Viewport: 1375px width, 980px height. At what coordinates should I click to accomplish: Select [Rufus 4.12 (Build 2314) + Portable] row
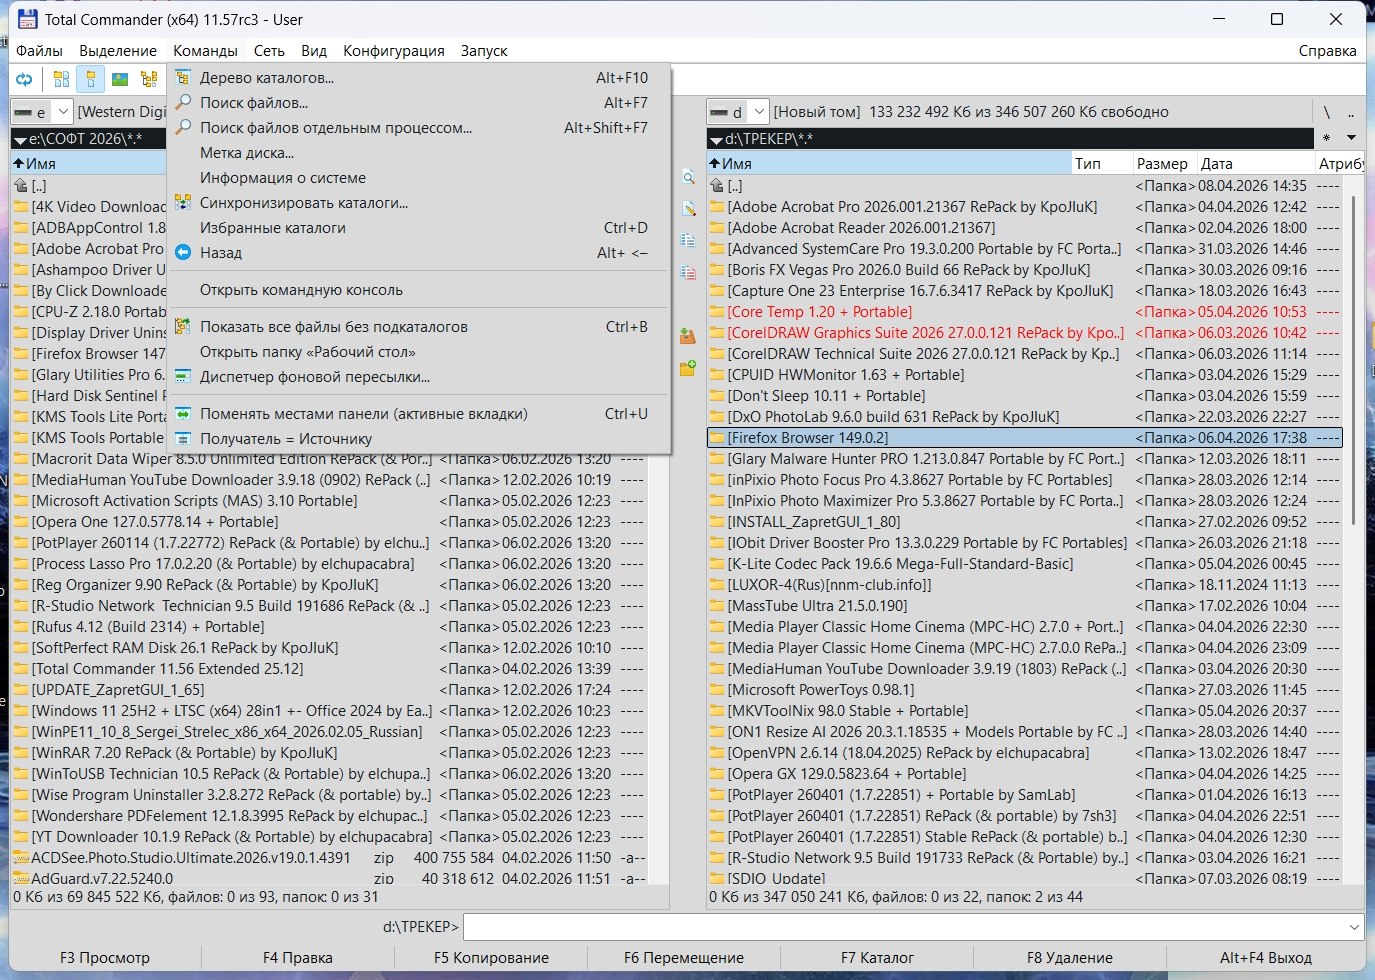(330, 627)
